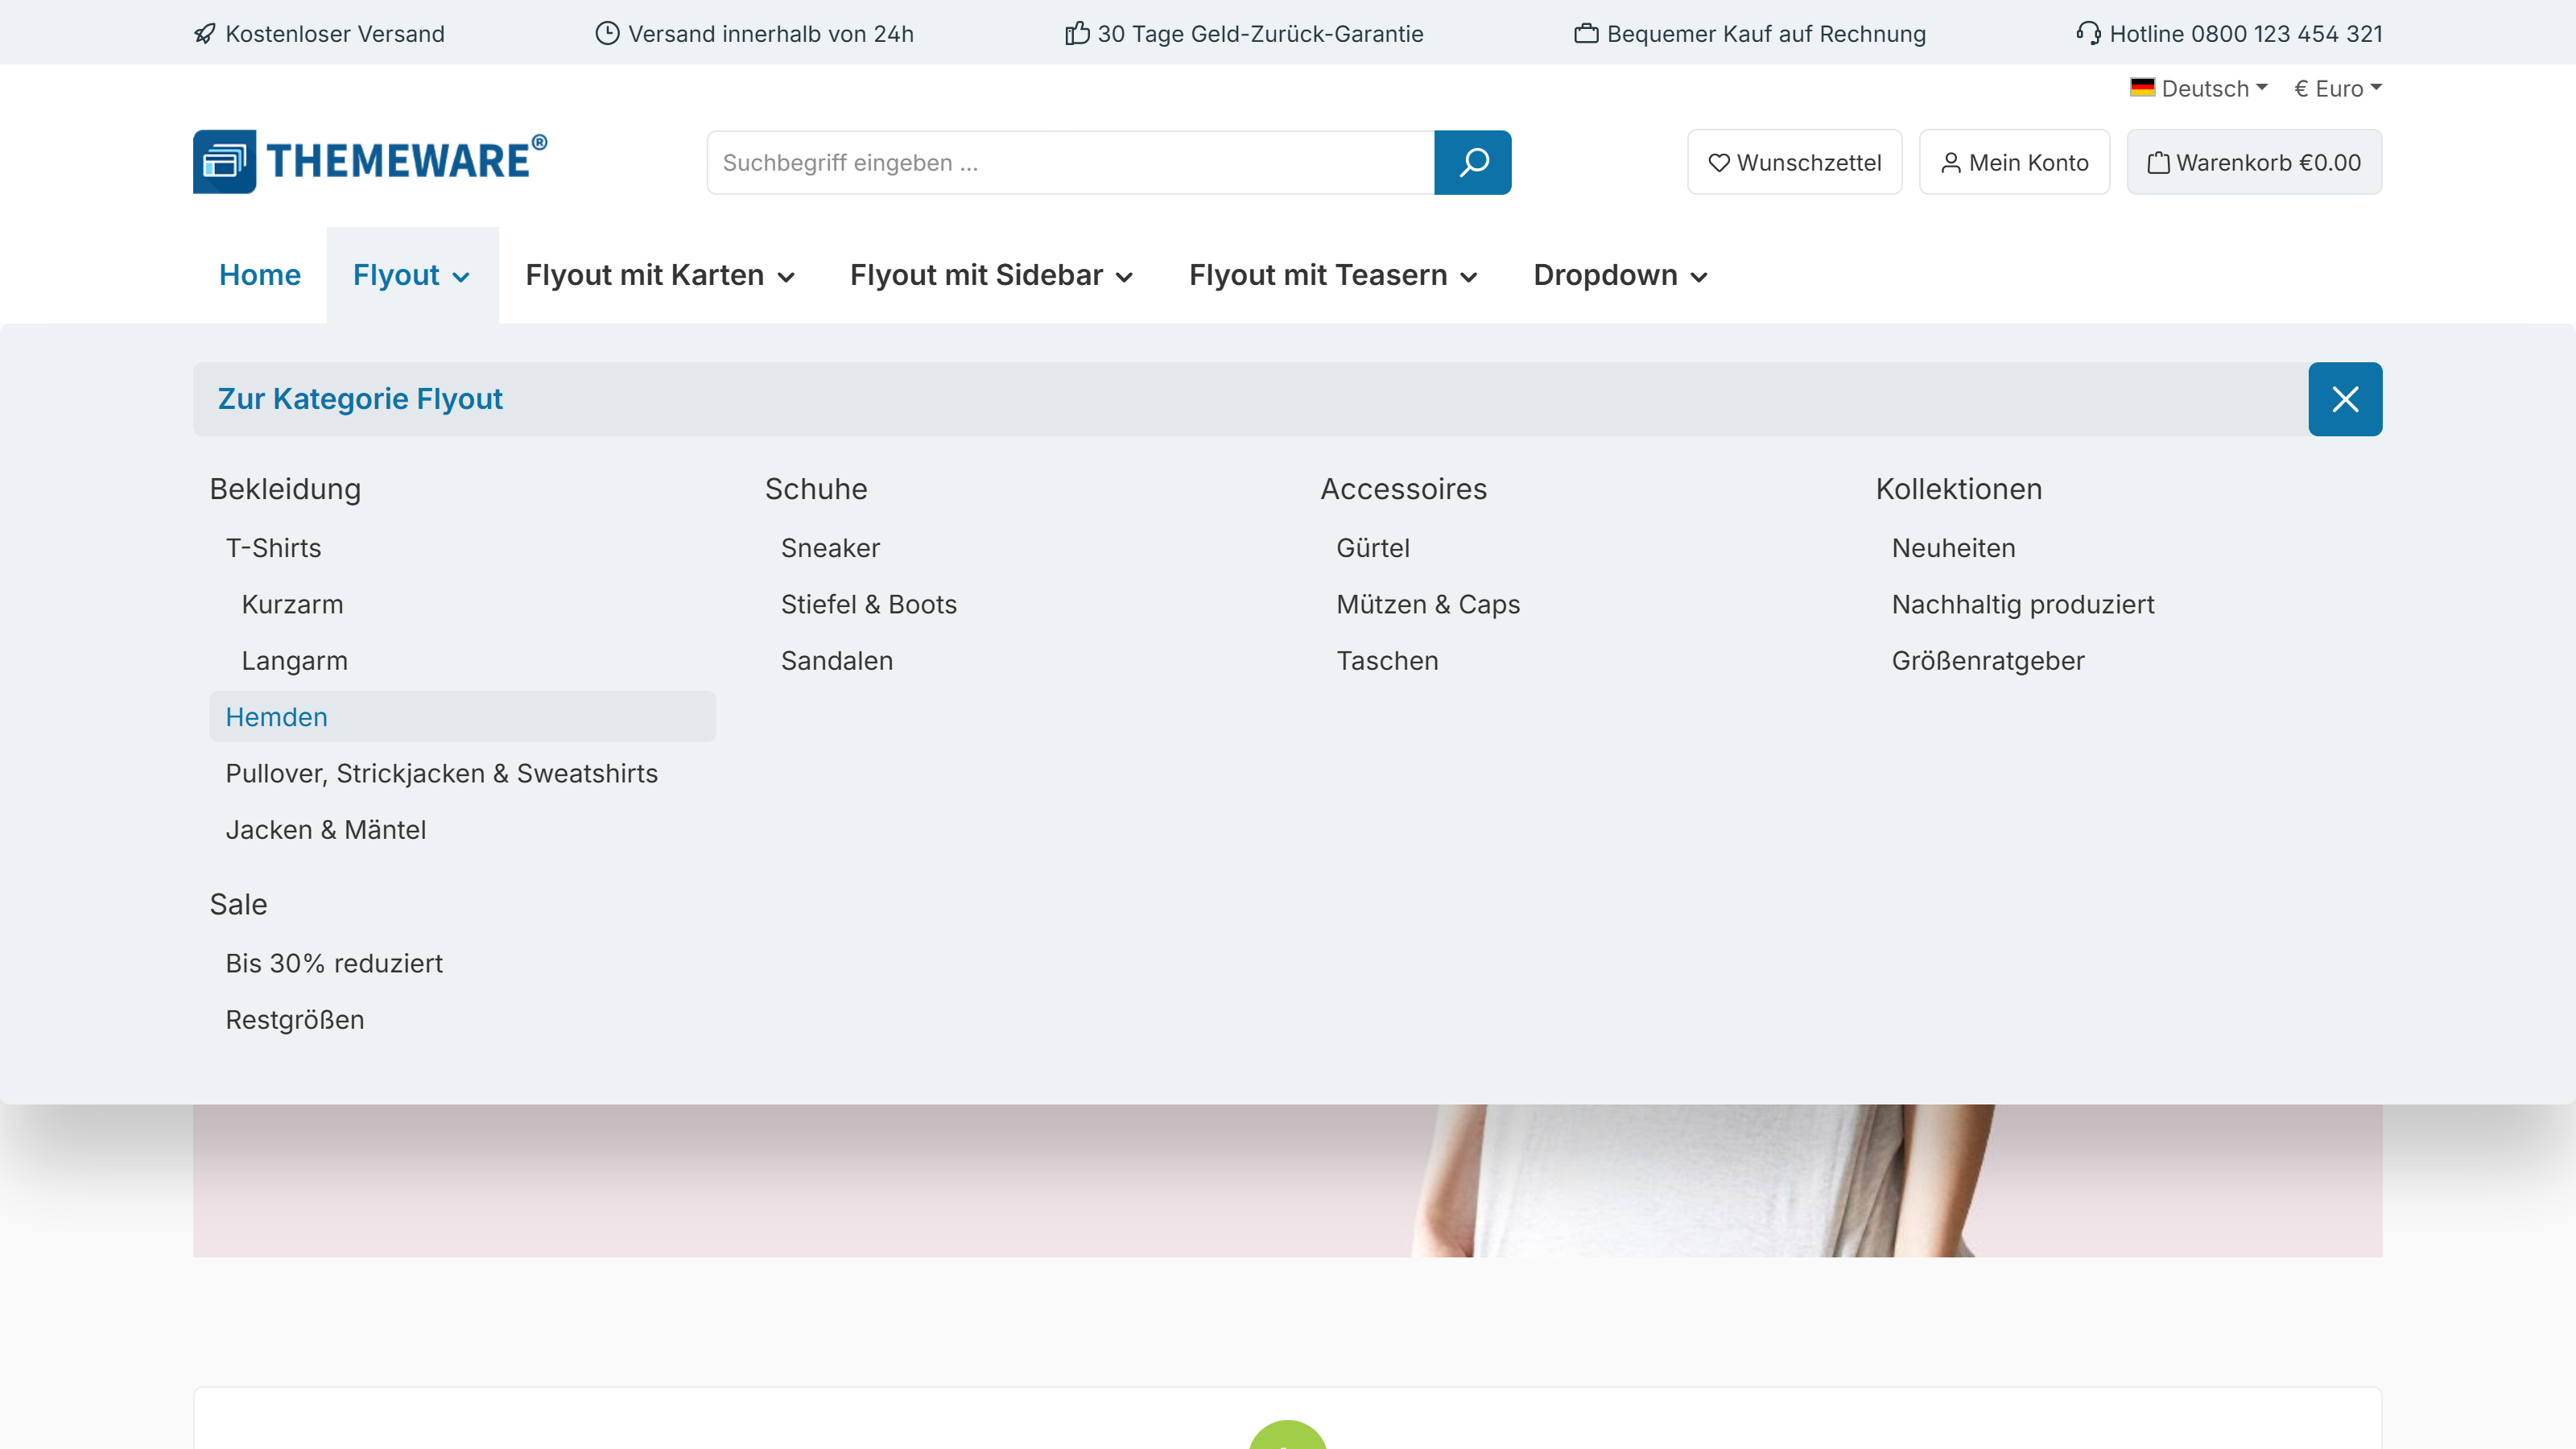Select Nachhaltig produziert
Image resolution: width=2576 pixels, height=1449 pixels.
point(2022,604)
